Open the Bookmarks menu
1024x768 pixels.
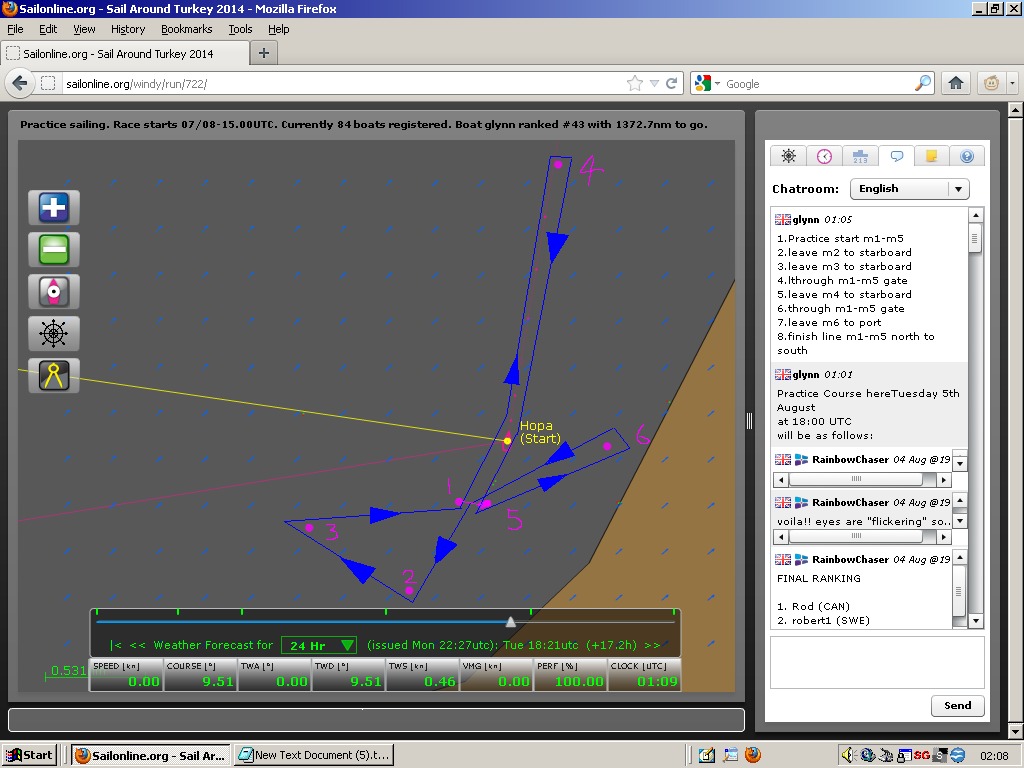(187, 29)
